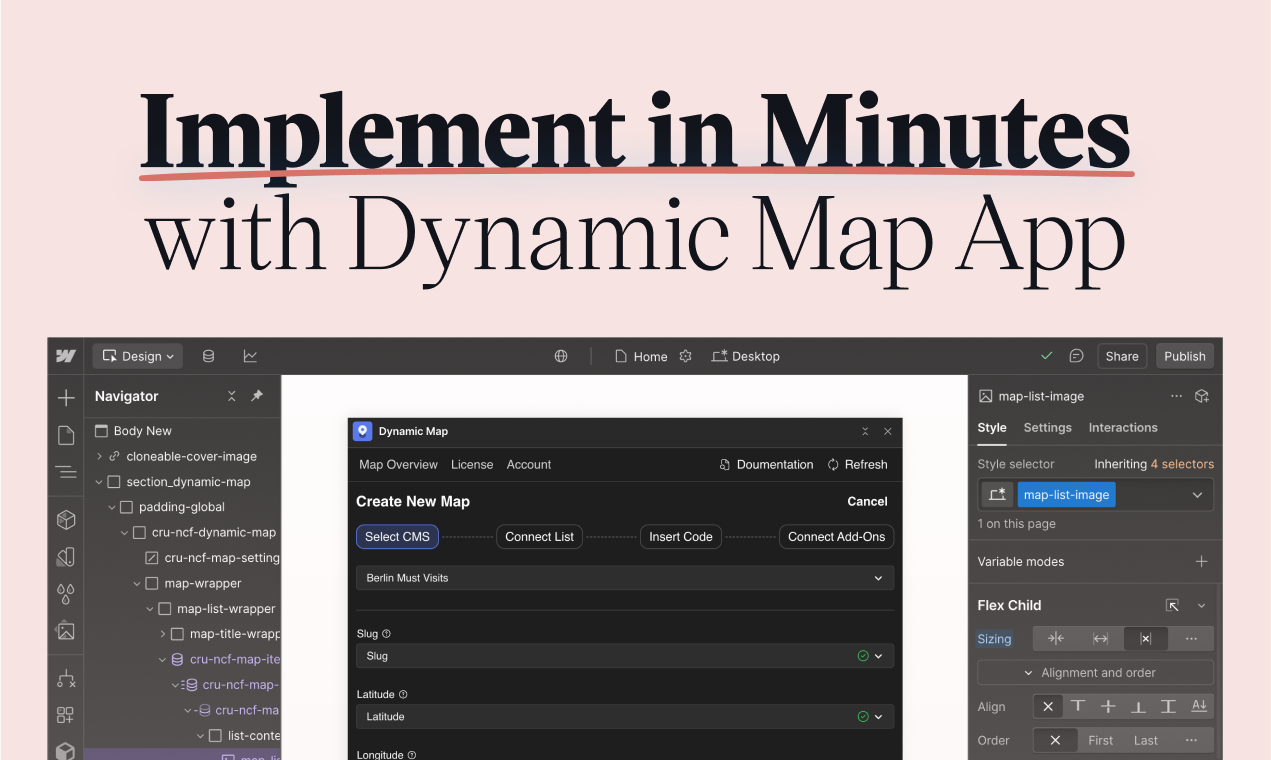Collapse padding-global node in Navigator
Screen dimensions: 1271x760
(112, 507)
